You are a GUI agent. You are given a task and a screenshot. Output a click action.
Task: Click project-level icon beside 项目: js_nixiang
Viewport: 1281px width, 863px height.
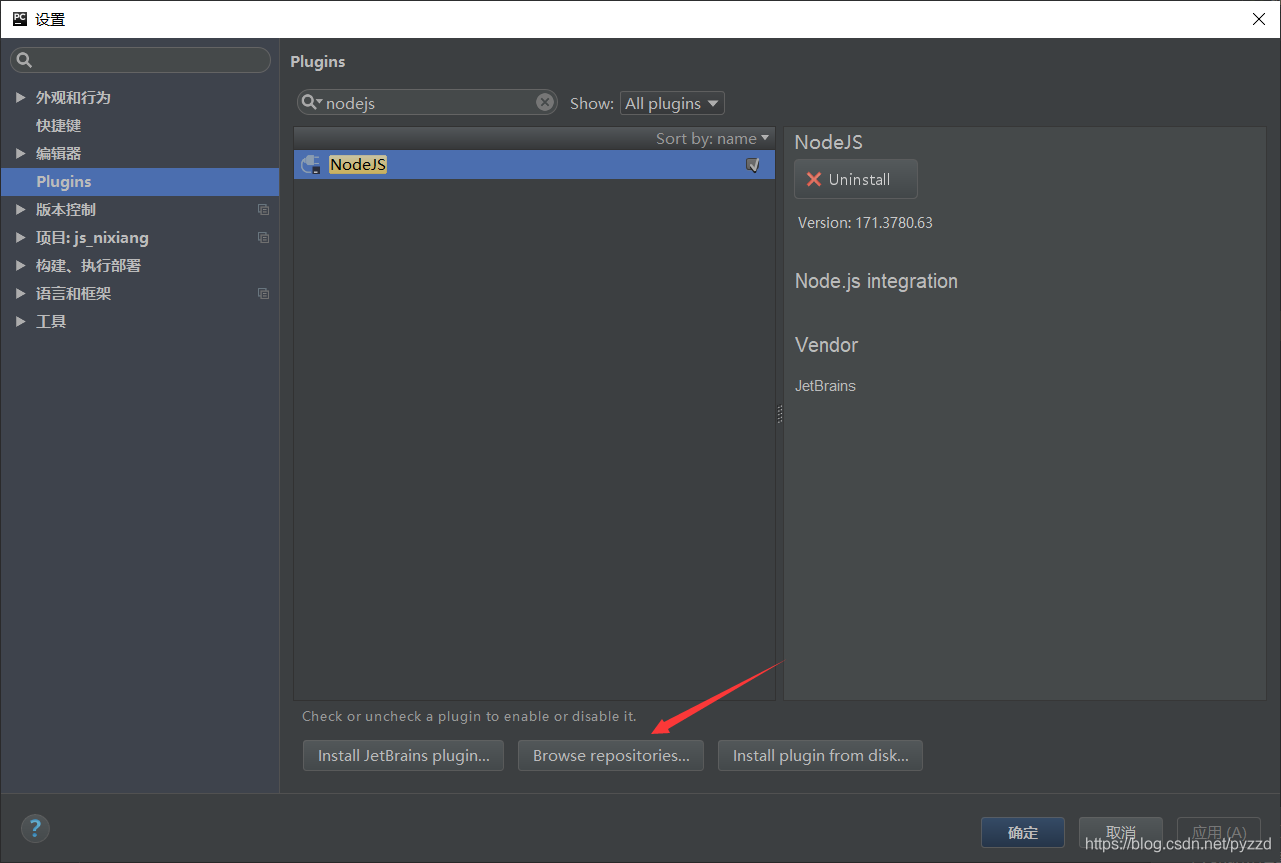pyautogui.click(x=264, y=238)
